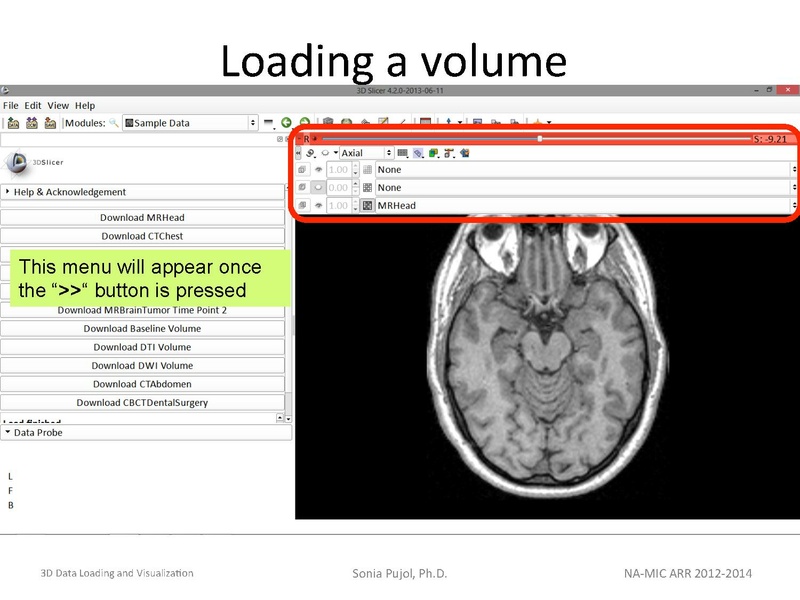Open the Axial orientation dropdown
The width and height of the screenshot is (800, 600).
point(366,153)
